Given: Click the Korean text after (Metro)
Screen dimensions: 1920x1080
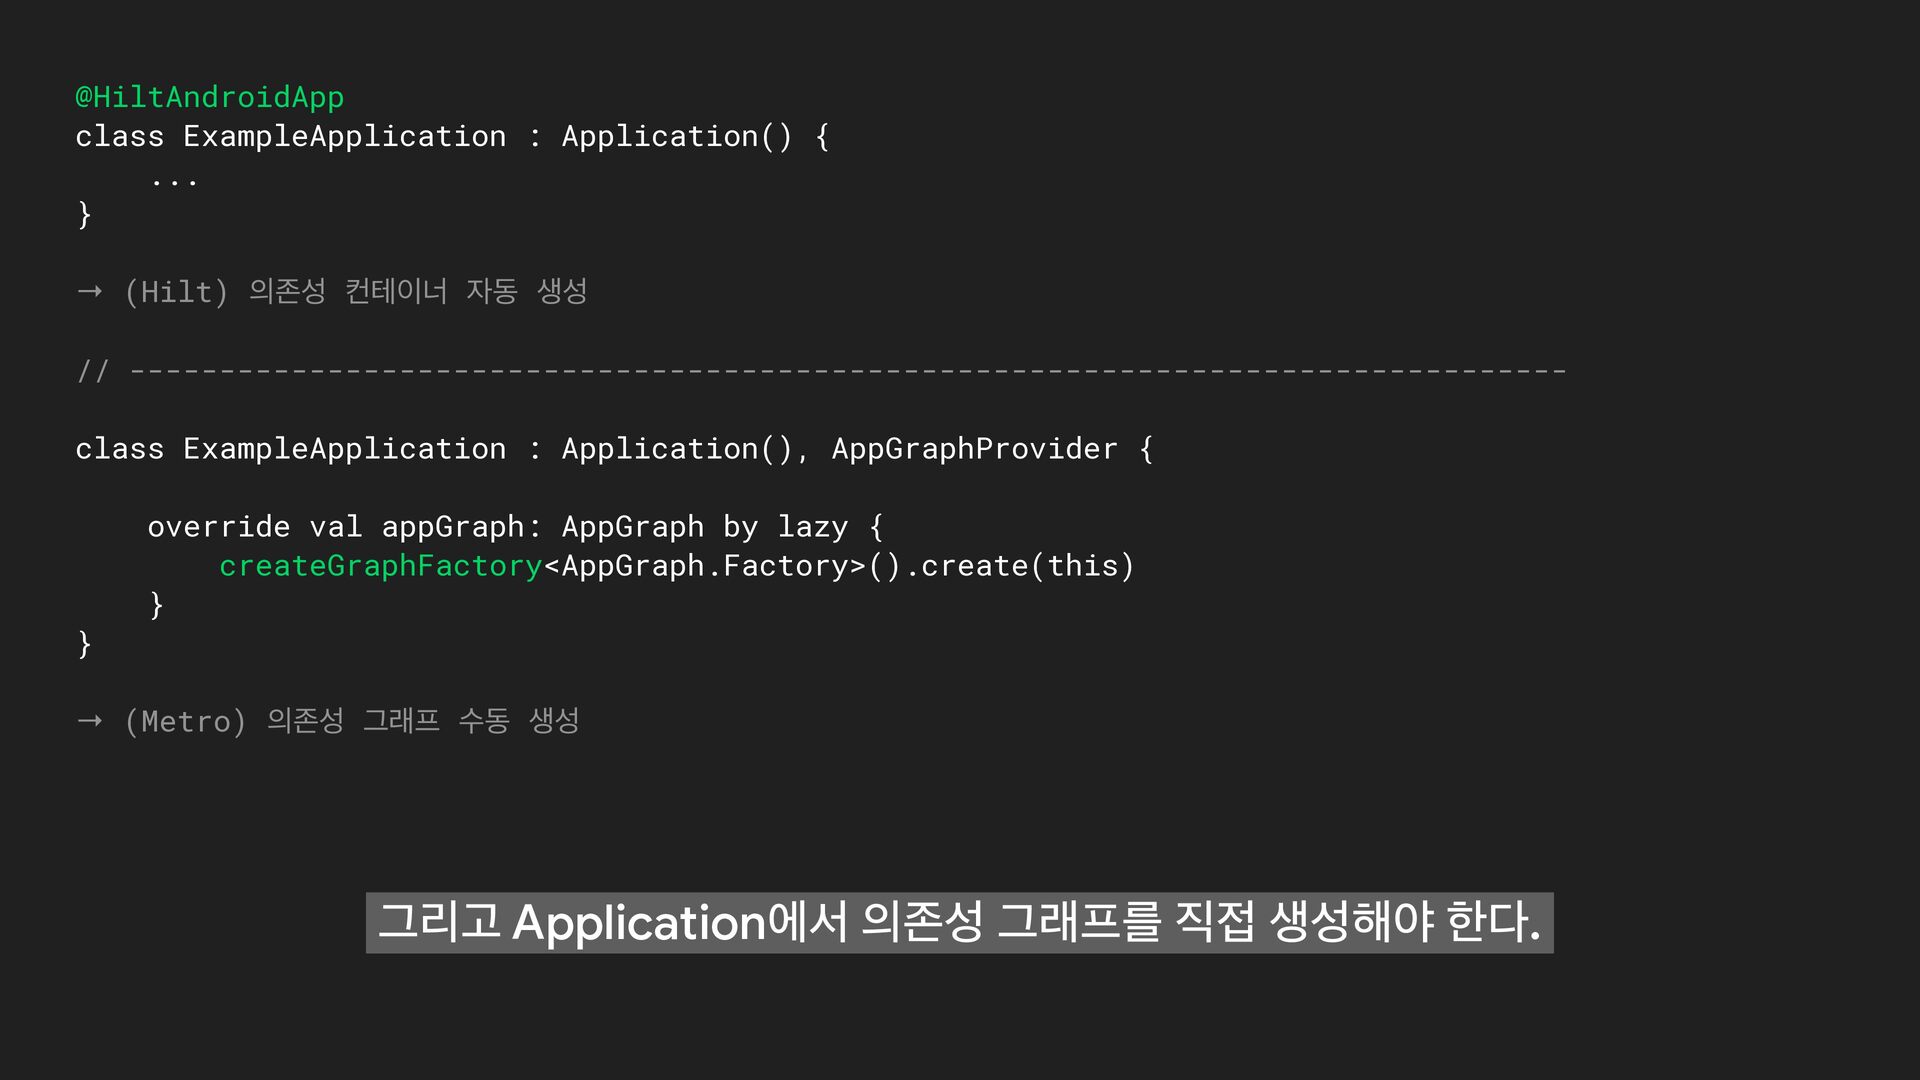Looking at the screenshot, I should point(423,720).
